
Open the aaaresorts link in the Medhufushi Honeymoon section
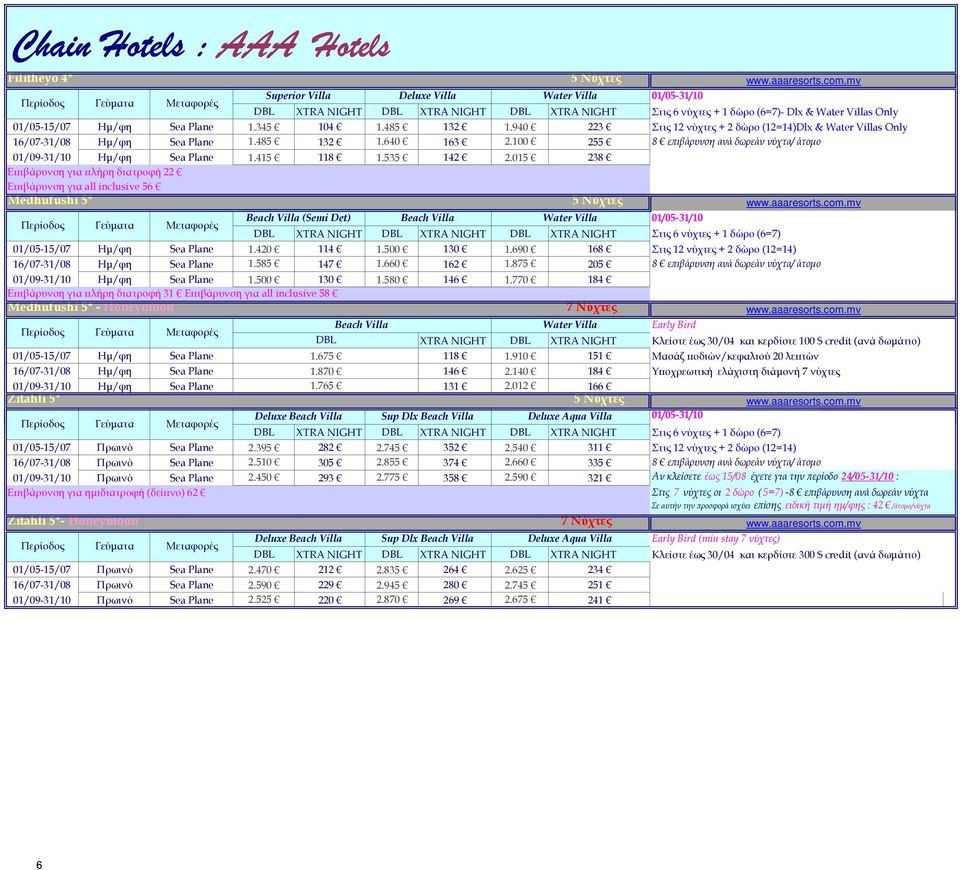point(803,310)
